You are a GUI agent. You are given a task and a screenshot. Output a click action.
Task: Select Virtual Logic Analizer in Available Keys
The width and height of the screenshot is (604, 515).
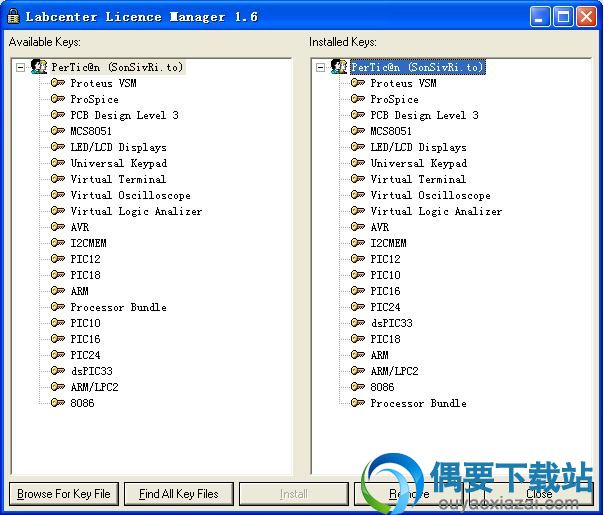point(136,211)
